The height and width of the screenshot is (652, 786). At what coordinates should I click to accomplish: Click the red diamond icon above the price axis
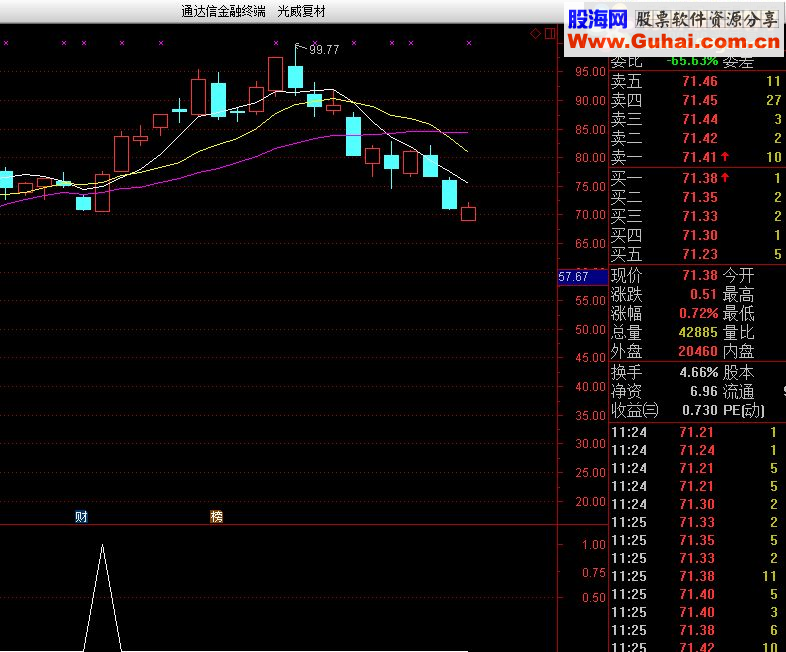[535, 34]
